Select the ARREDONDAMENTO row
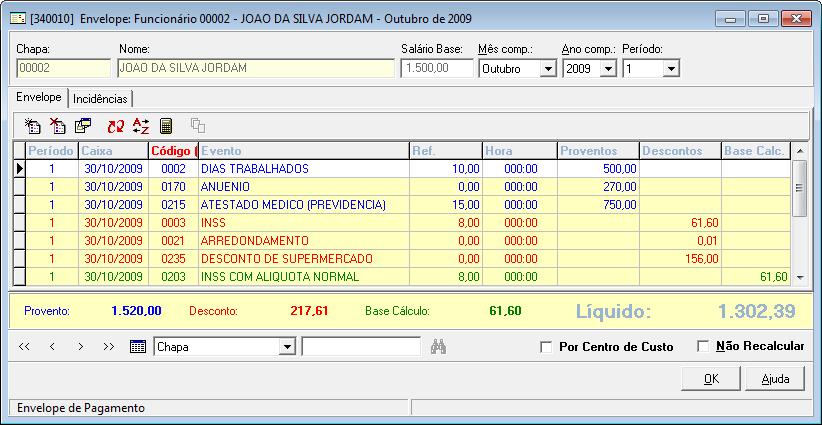 pos(401,241)
